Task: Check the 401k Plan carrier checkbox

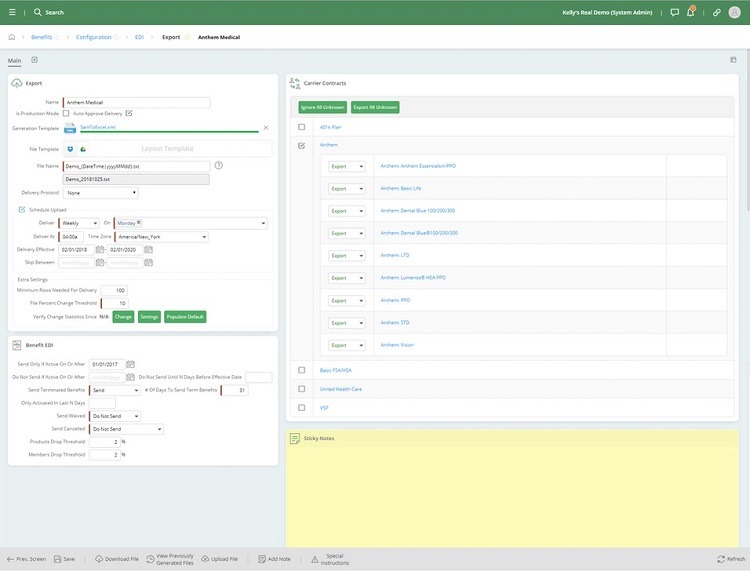Action: click(301, 127)
